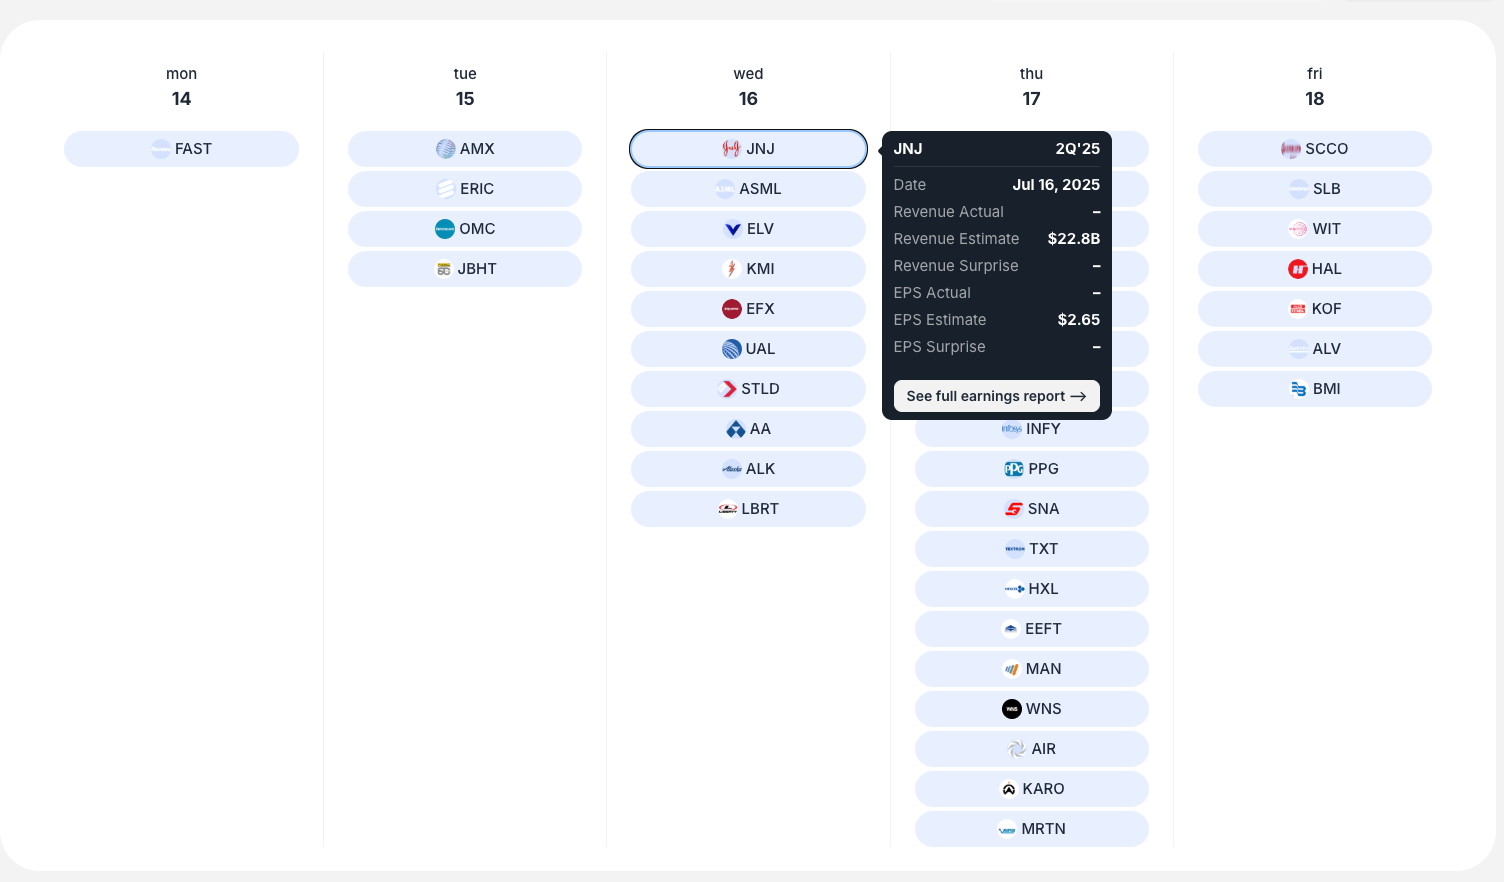
Task: Click the SNA company logo icon
Action: coord(1014,509)
